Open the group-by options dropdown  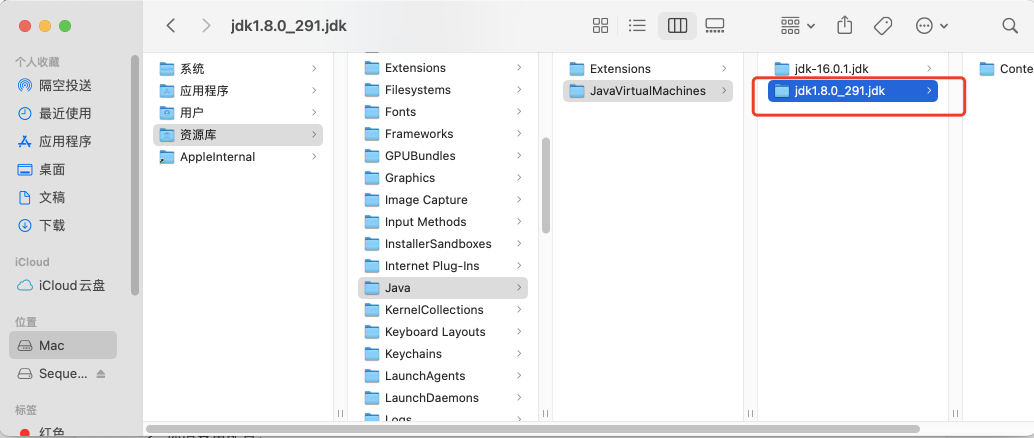click(797, 26)
